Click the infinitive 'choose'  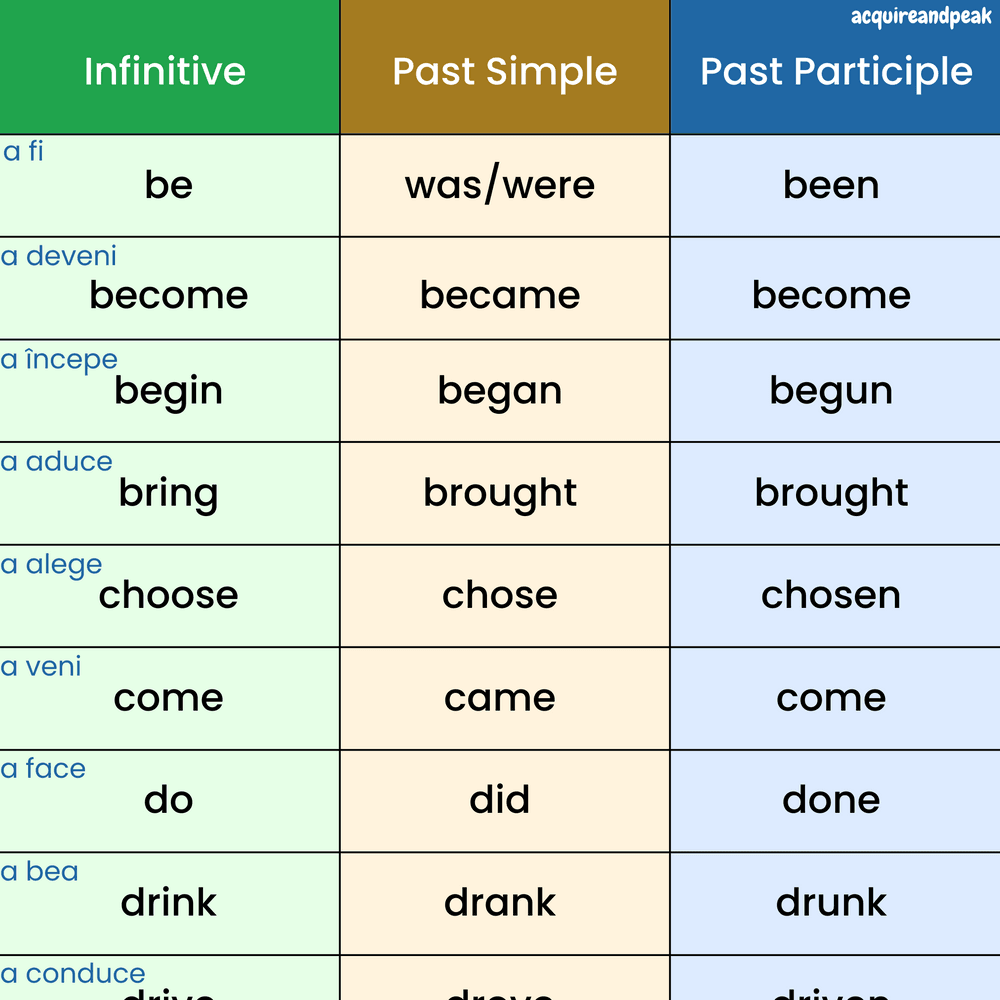[168, 595]
